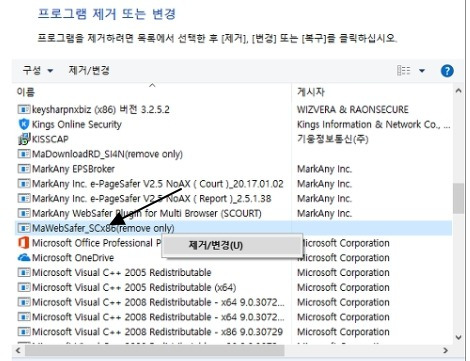The height and width of the screenshot is (361, 470).
Task: Open the 구성 organize dropdown
Action: (38, 70)
